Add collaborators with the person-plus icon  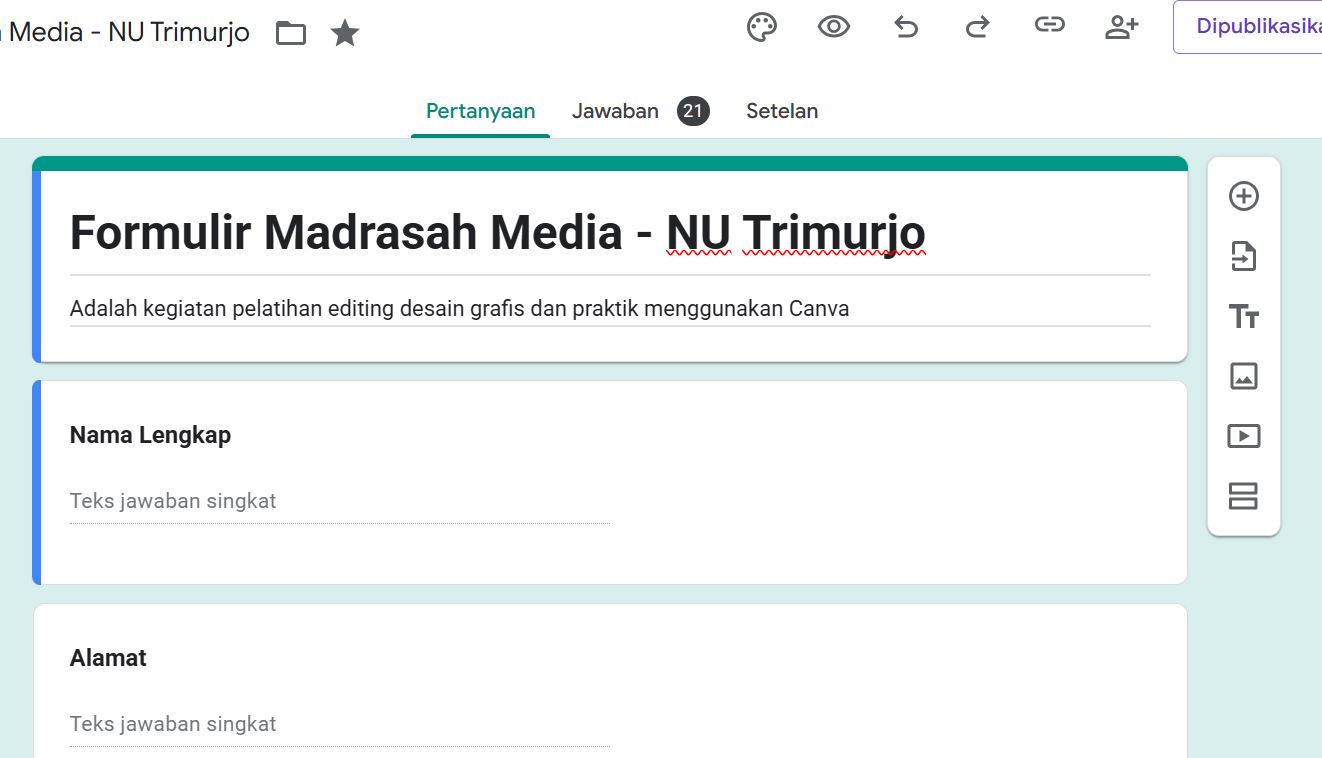point(1122,27)
